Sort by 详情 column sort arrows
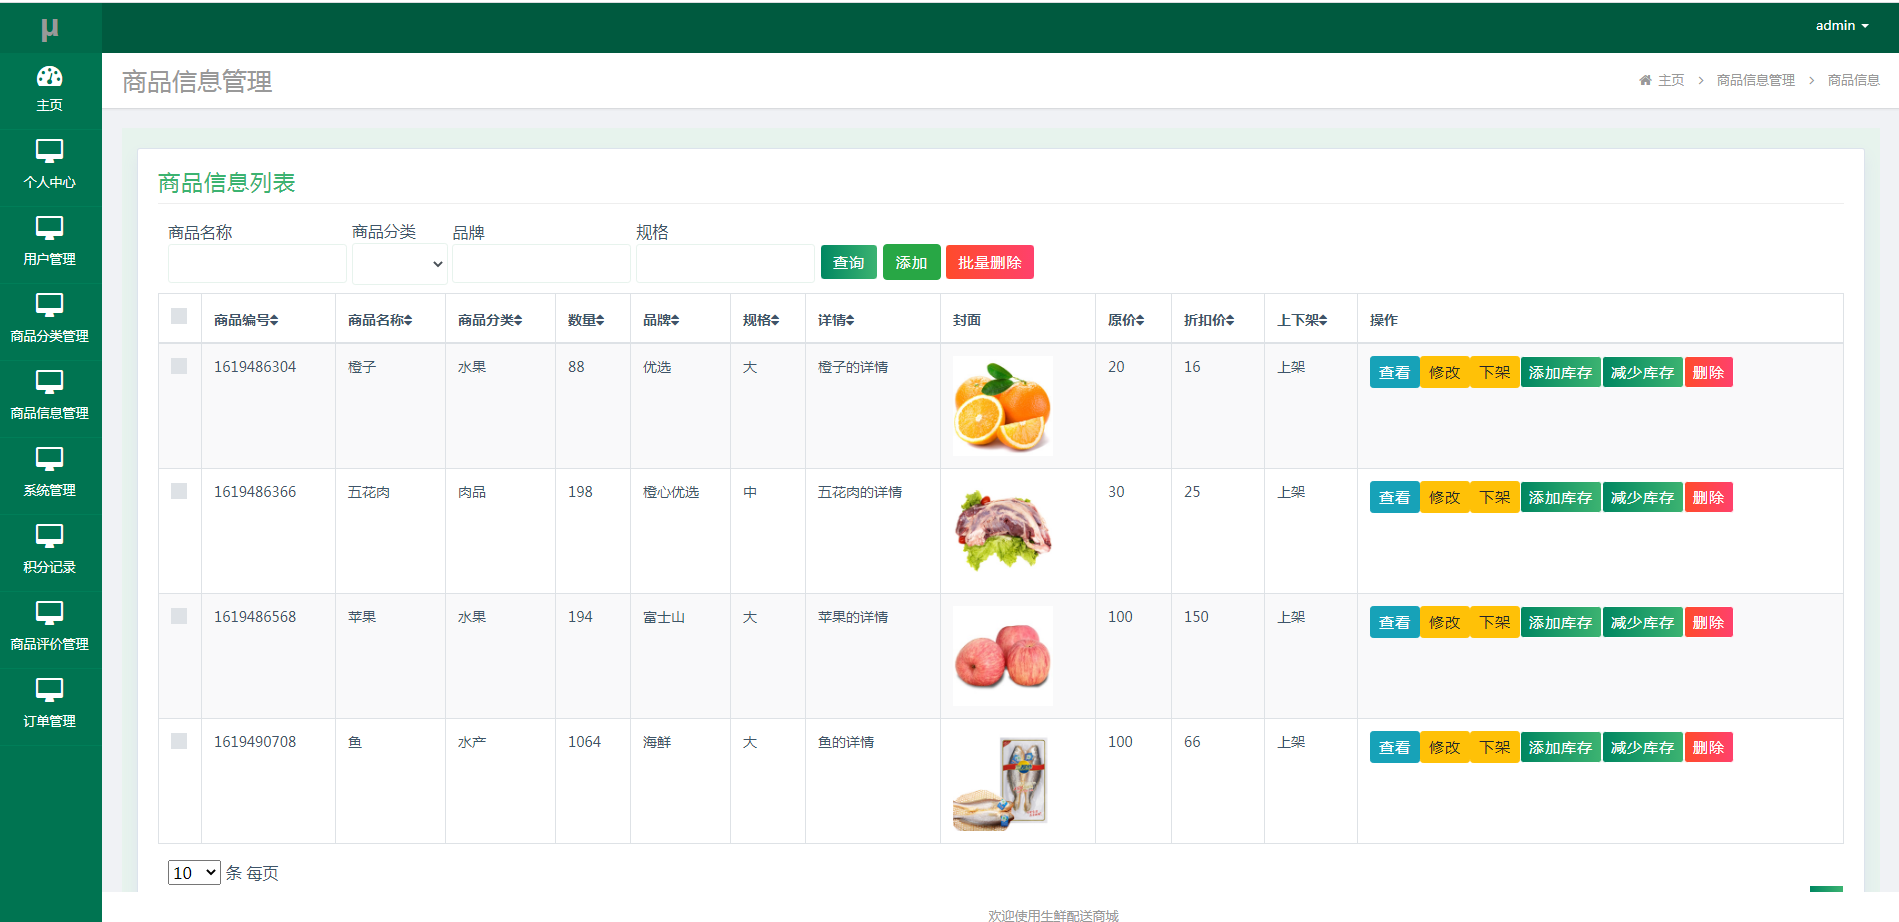The width and height of the screenshot is (1899, 922). coord(850,320)
